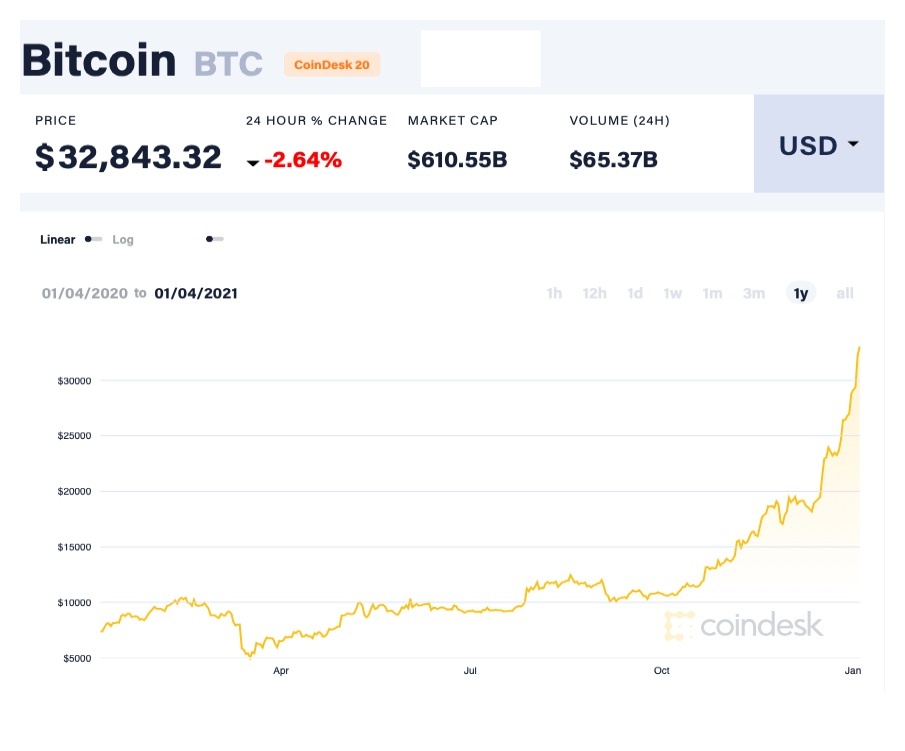Show all-time price history
This screenshot has height=751, width=905.
(x=845, y=293)
